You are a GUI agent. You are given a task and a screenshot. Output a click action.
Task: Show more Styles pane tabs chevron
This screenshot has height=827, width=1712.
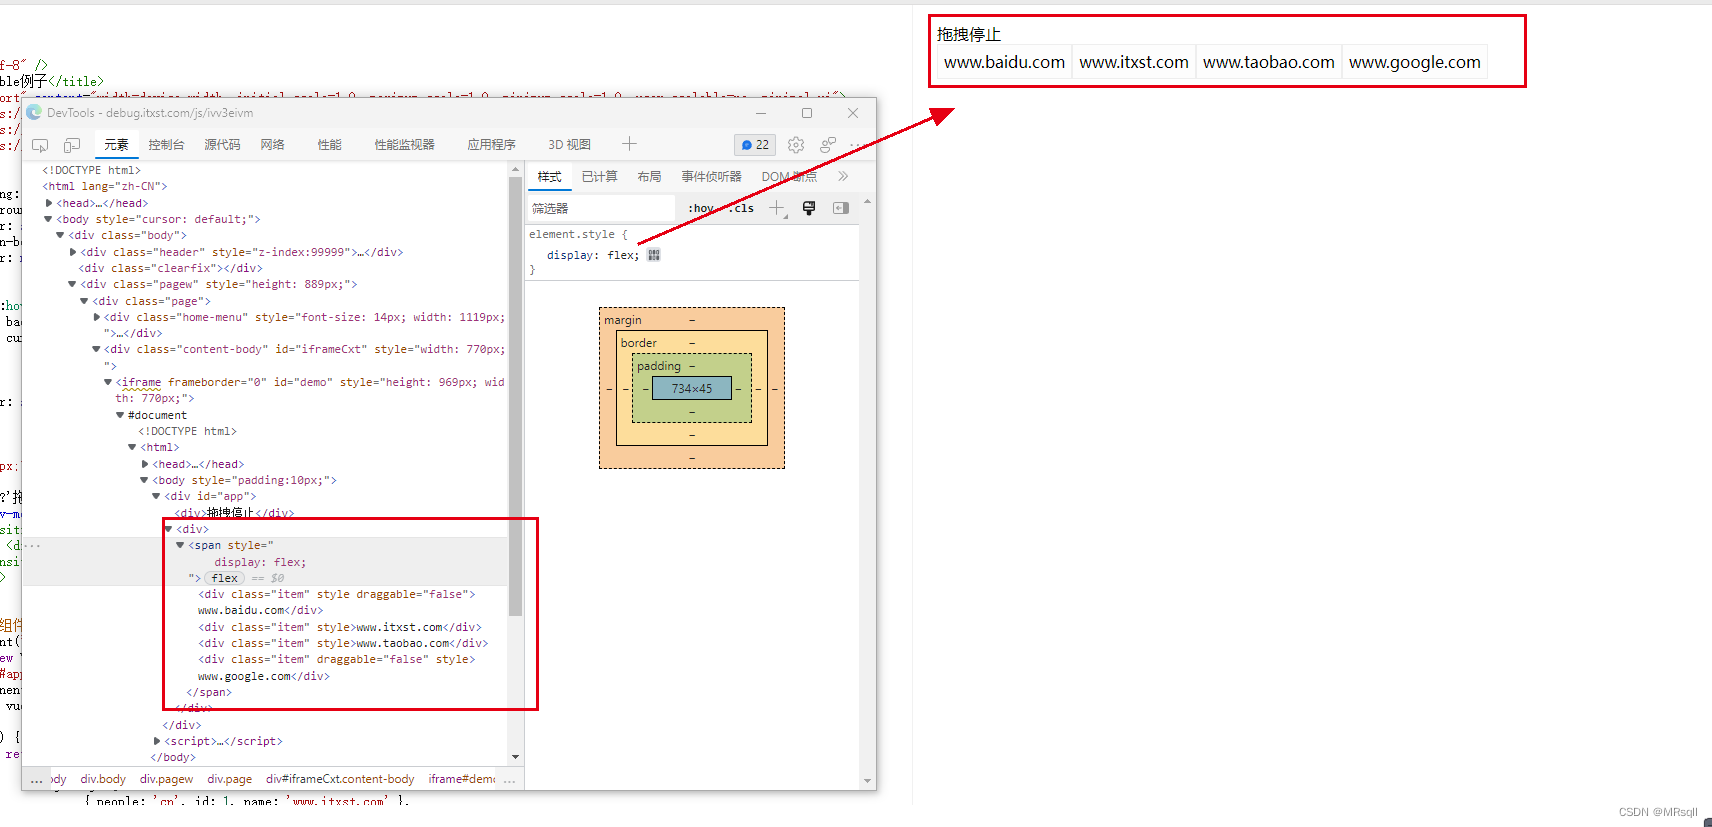click(843, 176)
